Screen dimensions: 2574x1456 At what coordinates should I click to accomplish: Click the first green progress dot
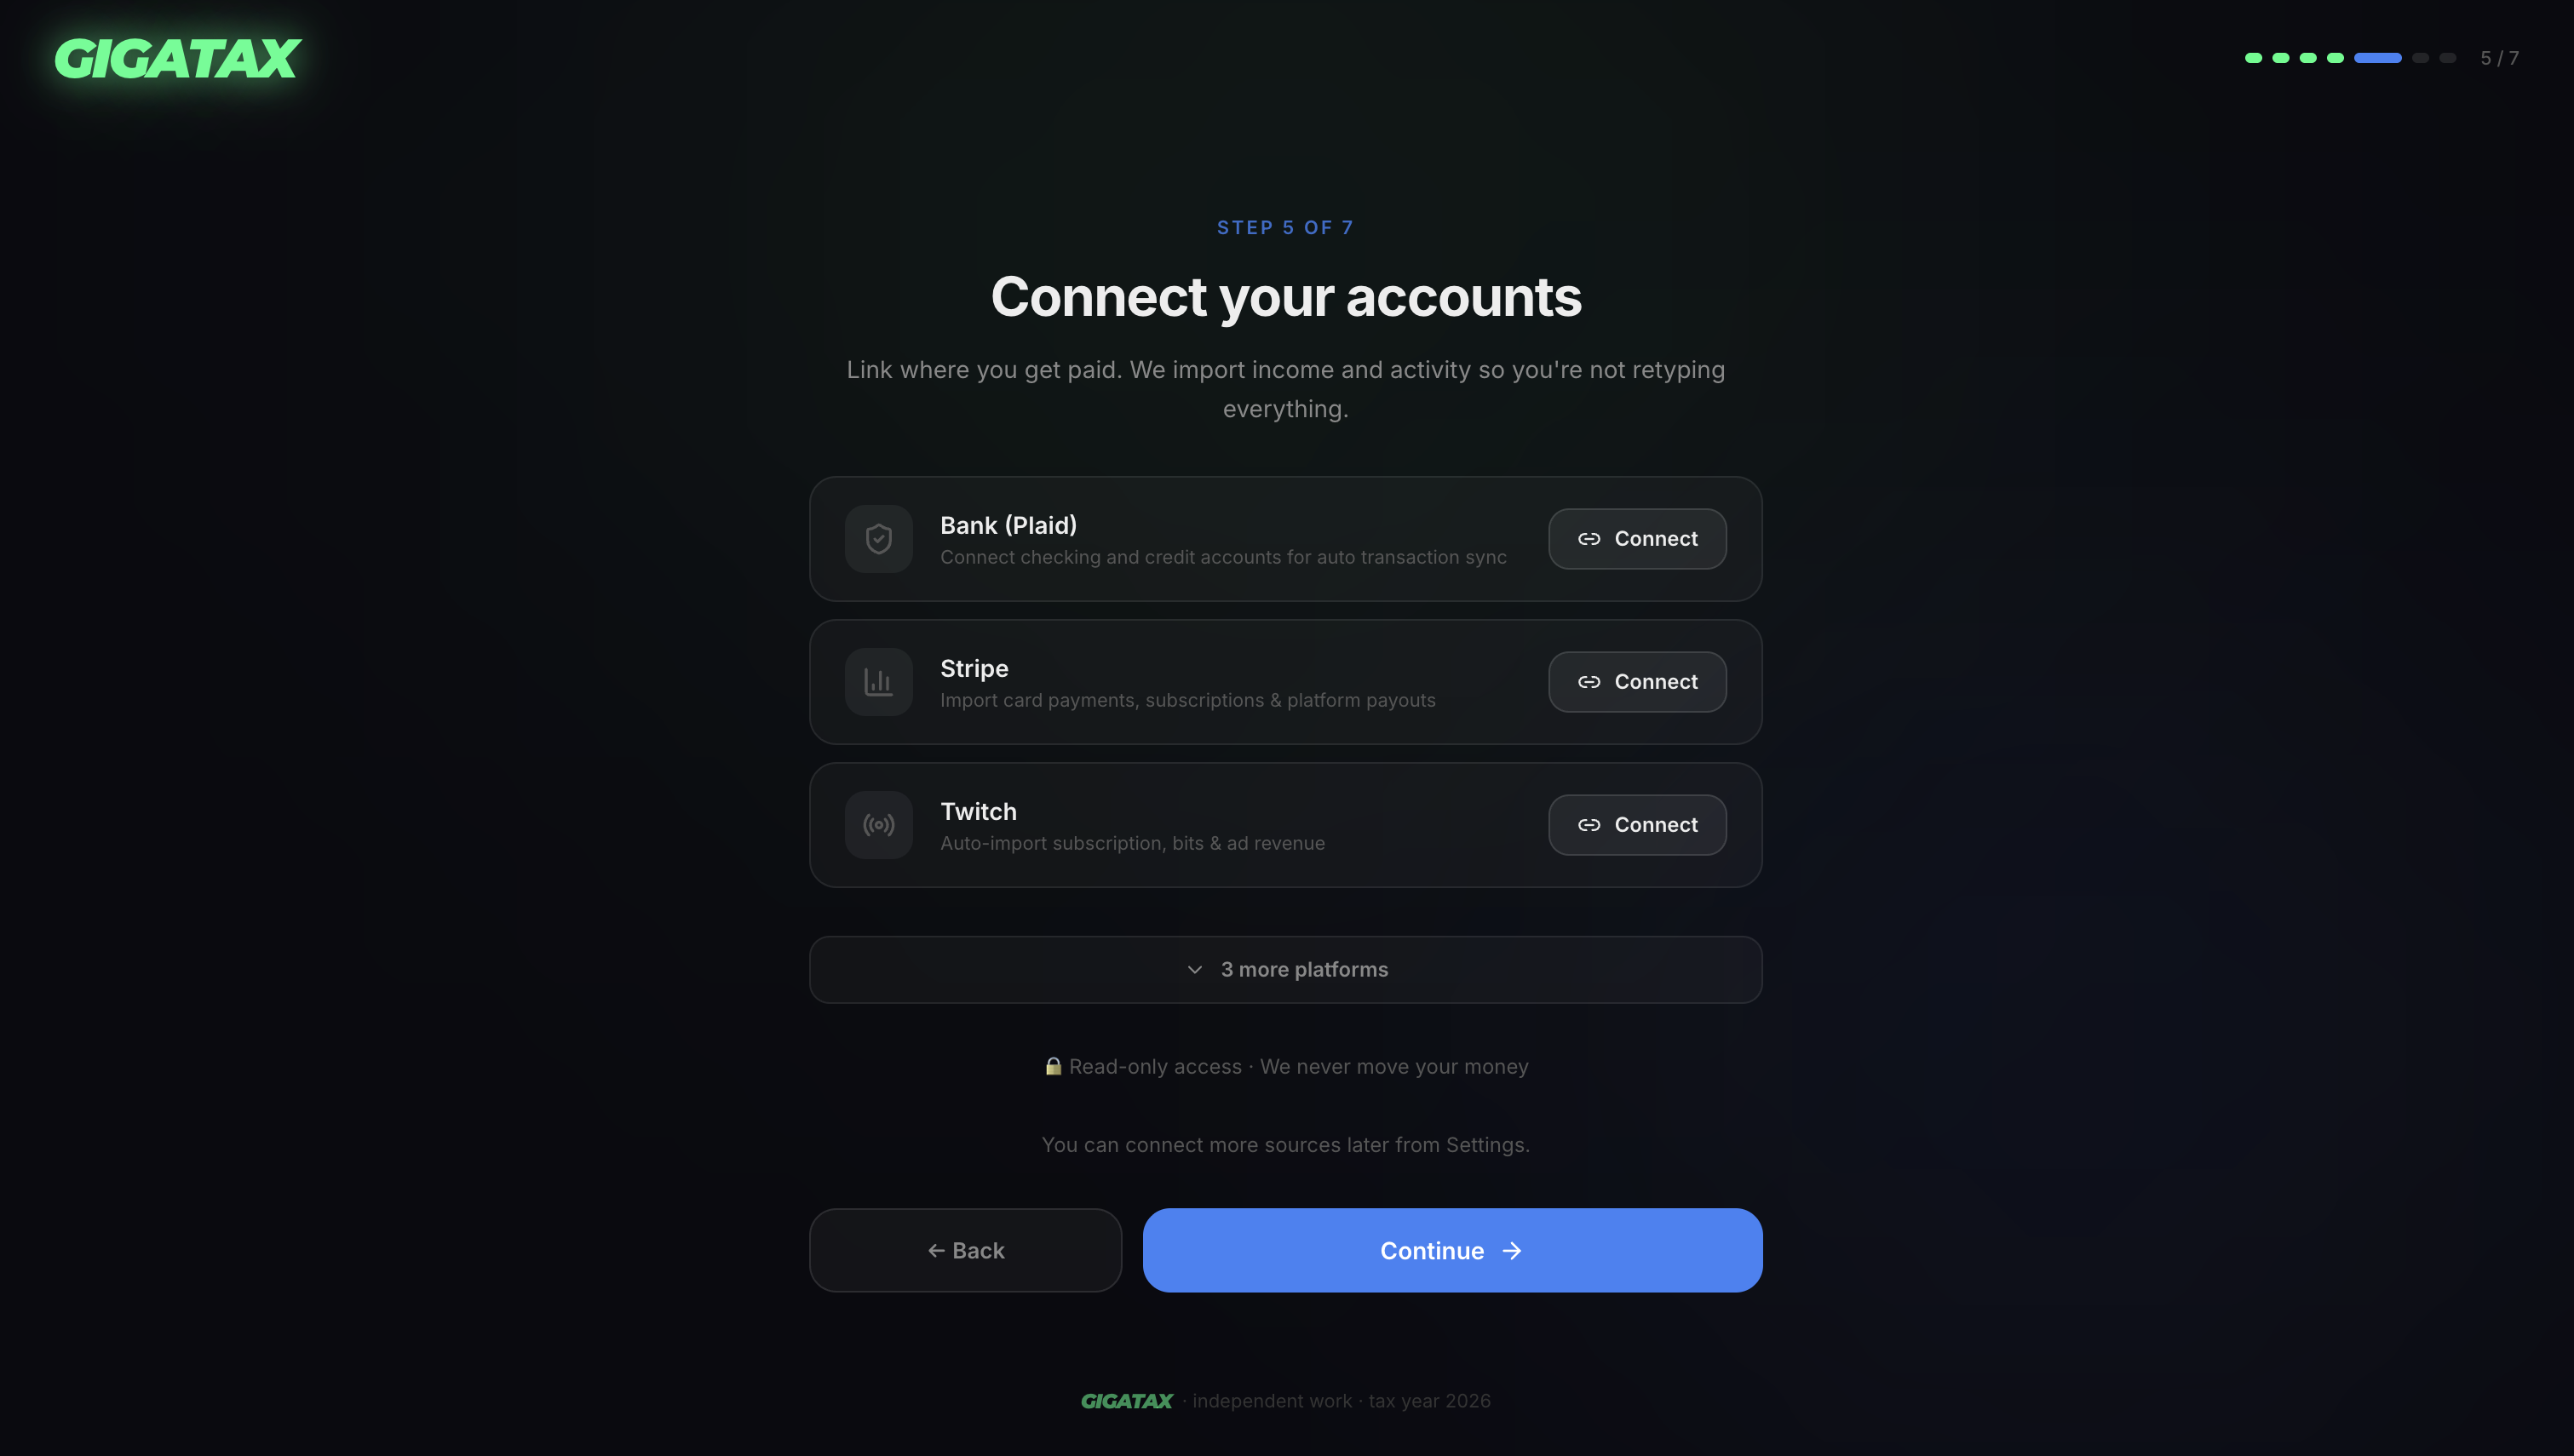2253,58
